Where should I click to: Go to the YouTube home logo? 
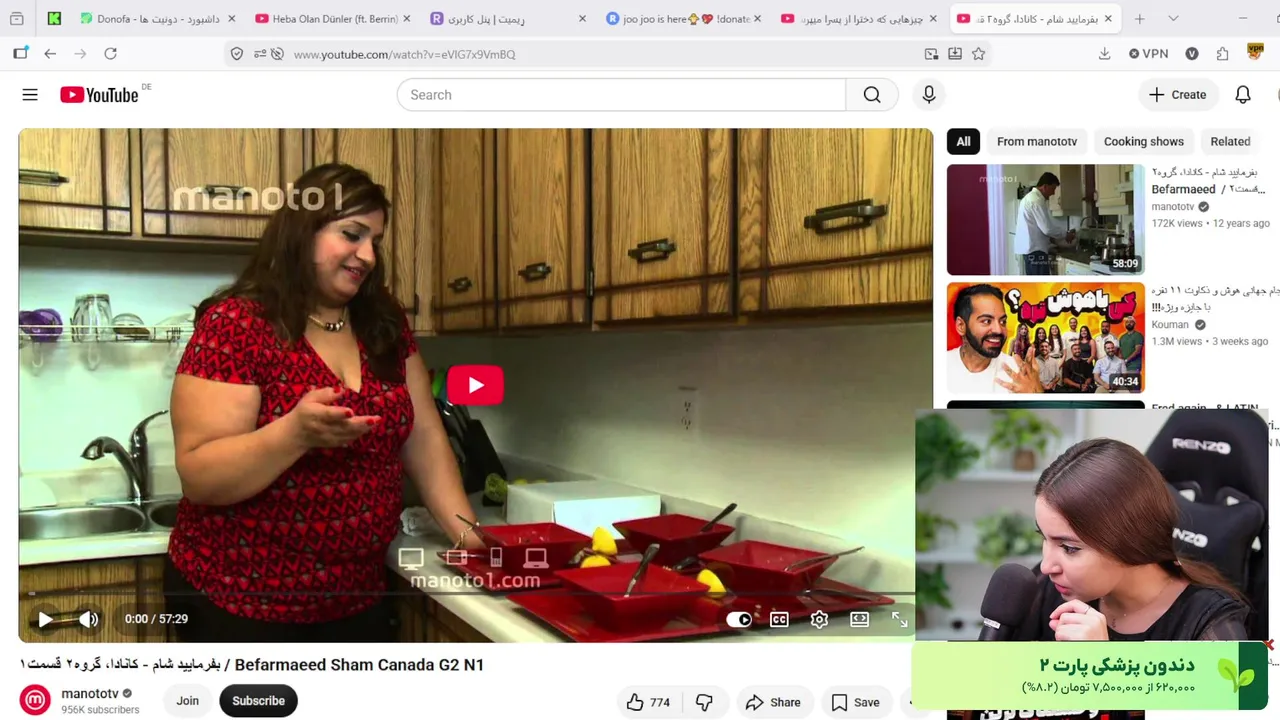point(99,95)
